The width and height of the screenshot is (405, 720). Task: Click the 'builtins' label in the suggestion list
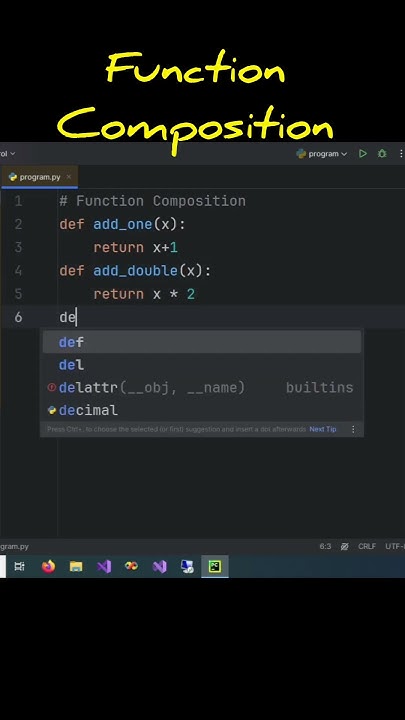tap(320, 388)
